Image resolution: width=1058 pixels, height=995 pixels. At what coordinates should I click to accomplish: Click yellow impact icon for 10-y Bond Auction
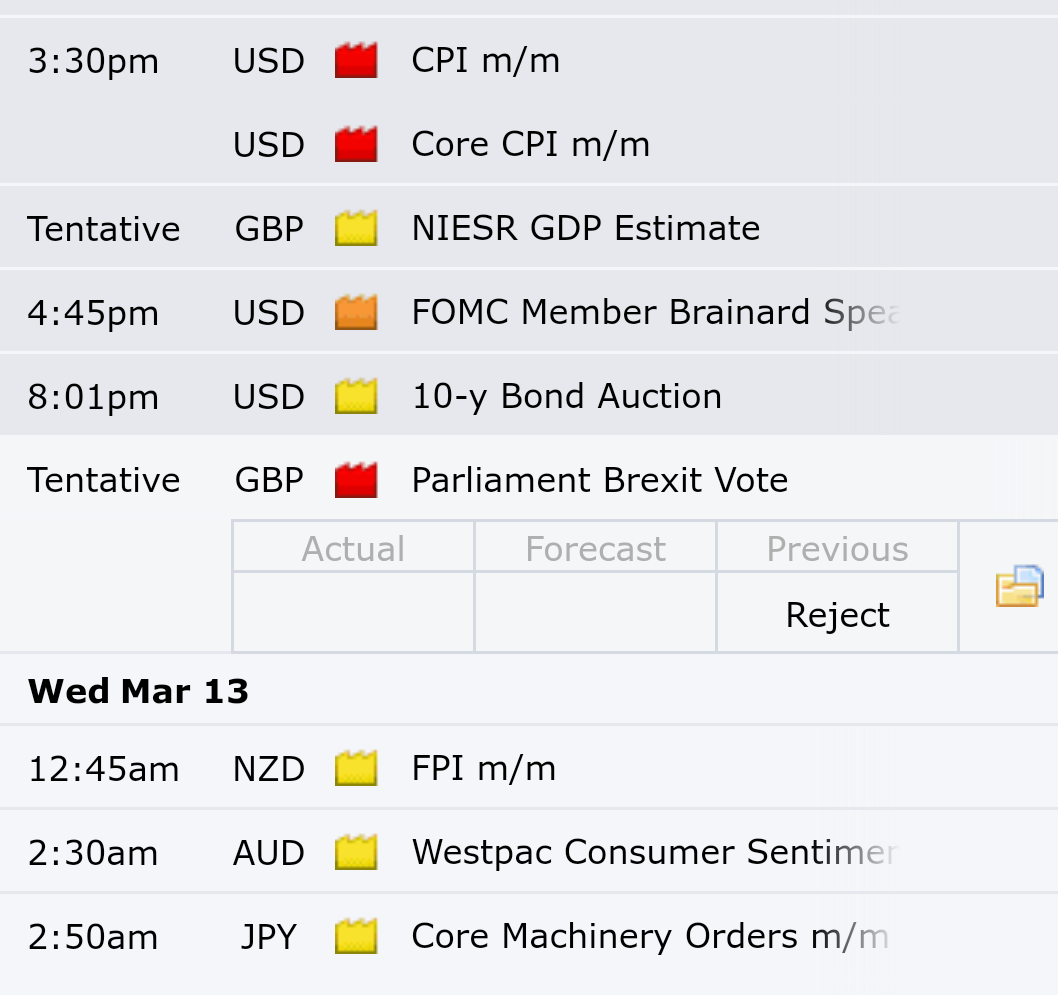(356, 397)
